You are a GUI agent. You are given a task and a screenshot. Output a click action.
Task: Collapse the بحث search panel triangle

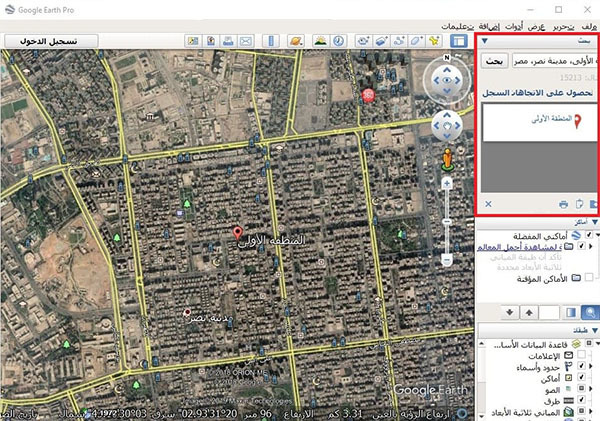coord(485,41)
